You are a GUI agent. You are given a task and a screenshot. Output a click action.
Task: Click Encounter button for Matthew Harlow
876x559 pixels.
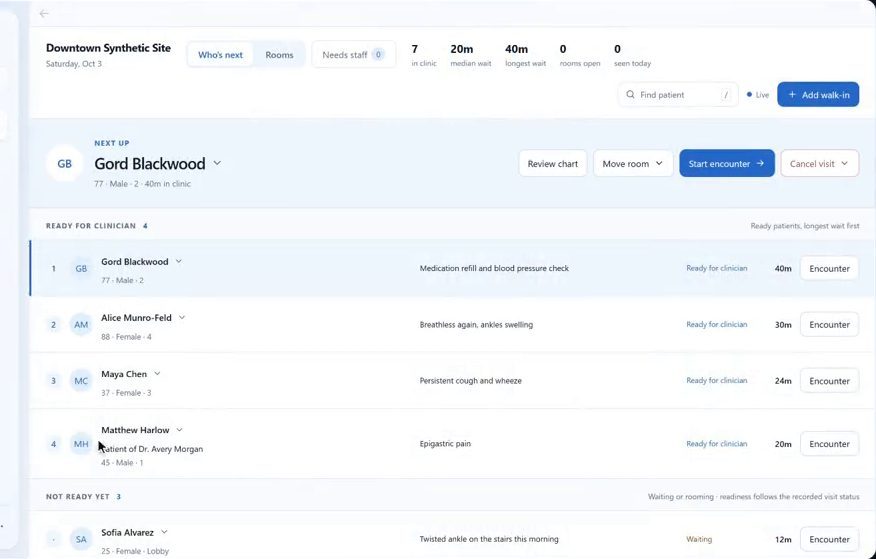click(829, 444)
